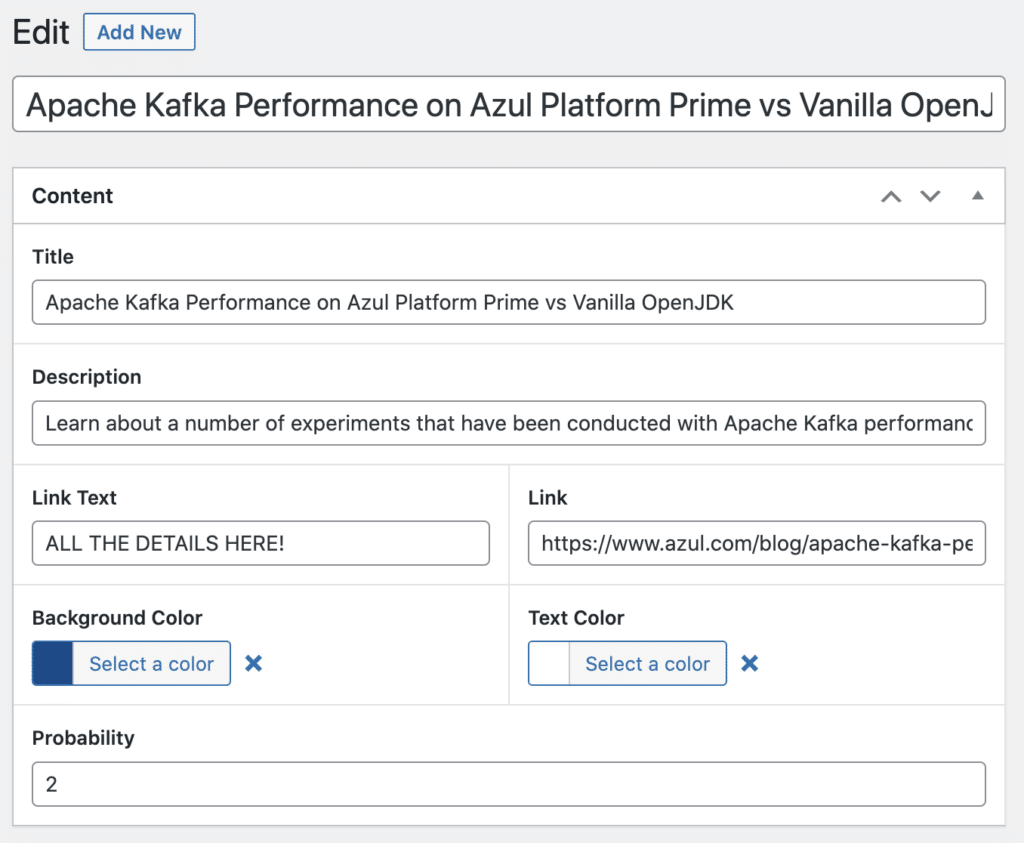Clear the Text Color with X icon
The image size is (1024, 843).
tap(750, 663)
